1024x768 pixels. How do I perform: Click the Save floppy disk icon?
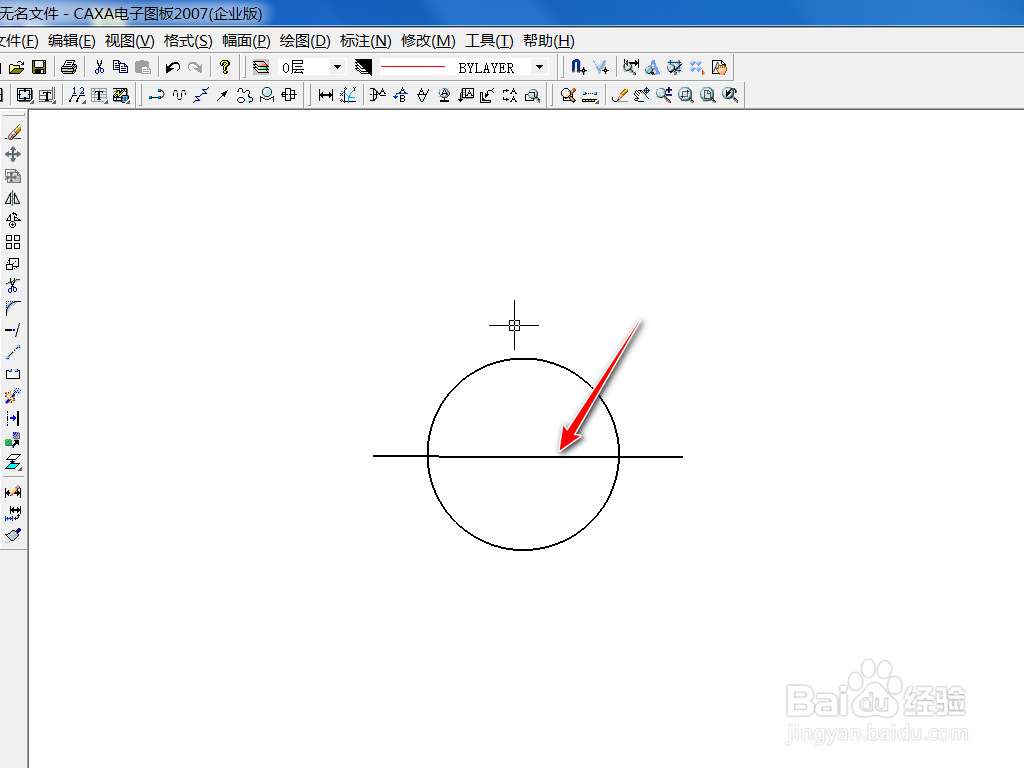pos(39,67)
